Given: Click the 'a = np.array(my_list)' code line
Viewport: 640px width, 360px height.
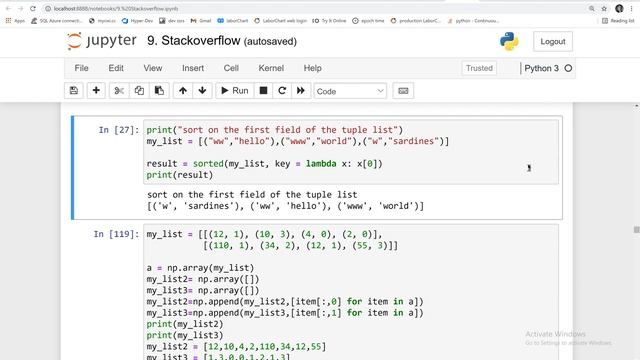Looking at the screenshot, I should pos(200,268).
